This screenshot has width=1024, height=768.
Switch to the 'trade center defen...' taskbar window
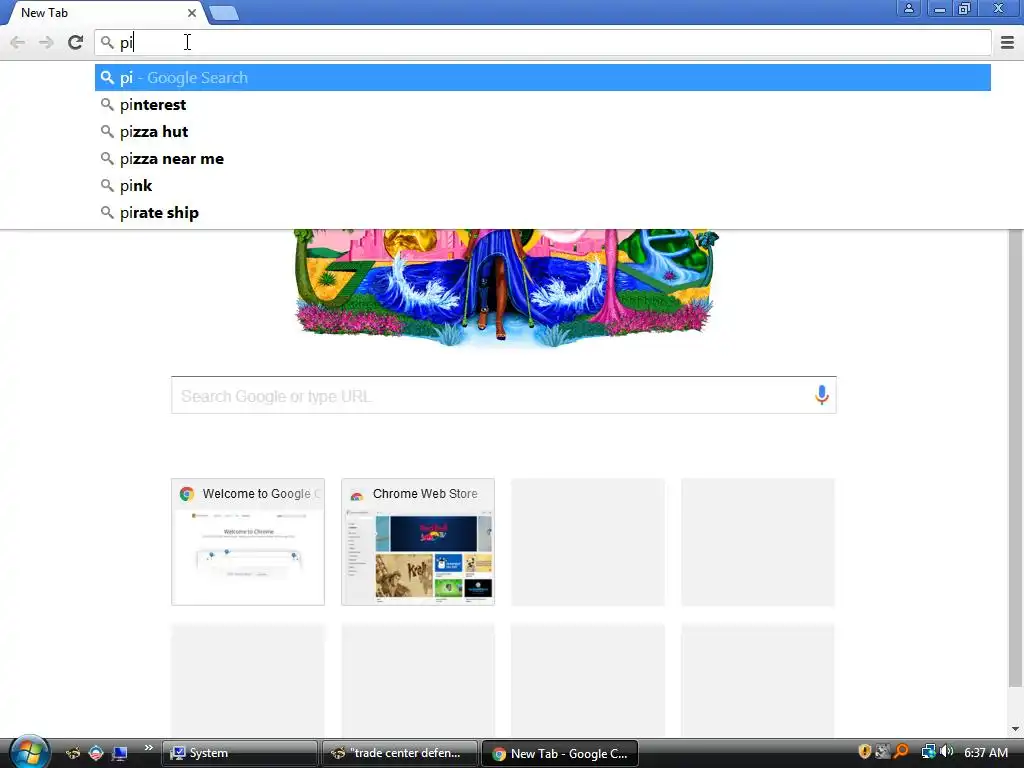[x=399, y=753]
